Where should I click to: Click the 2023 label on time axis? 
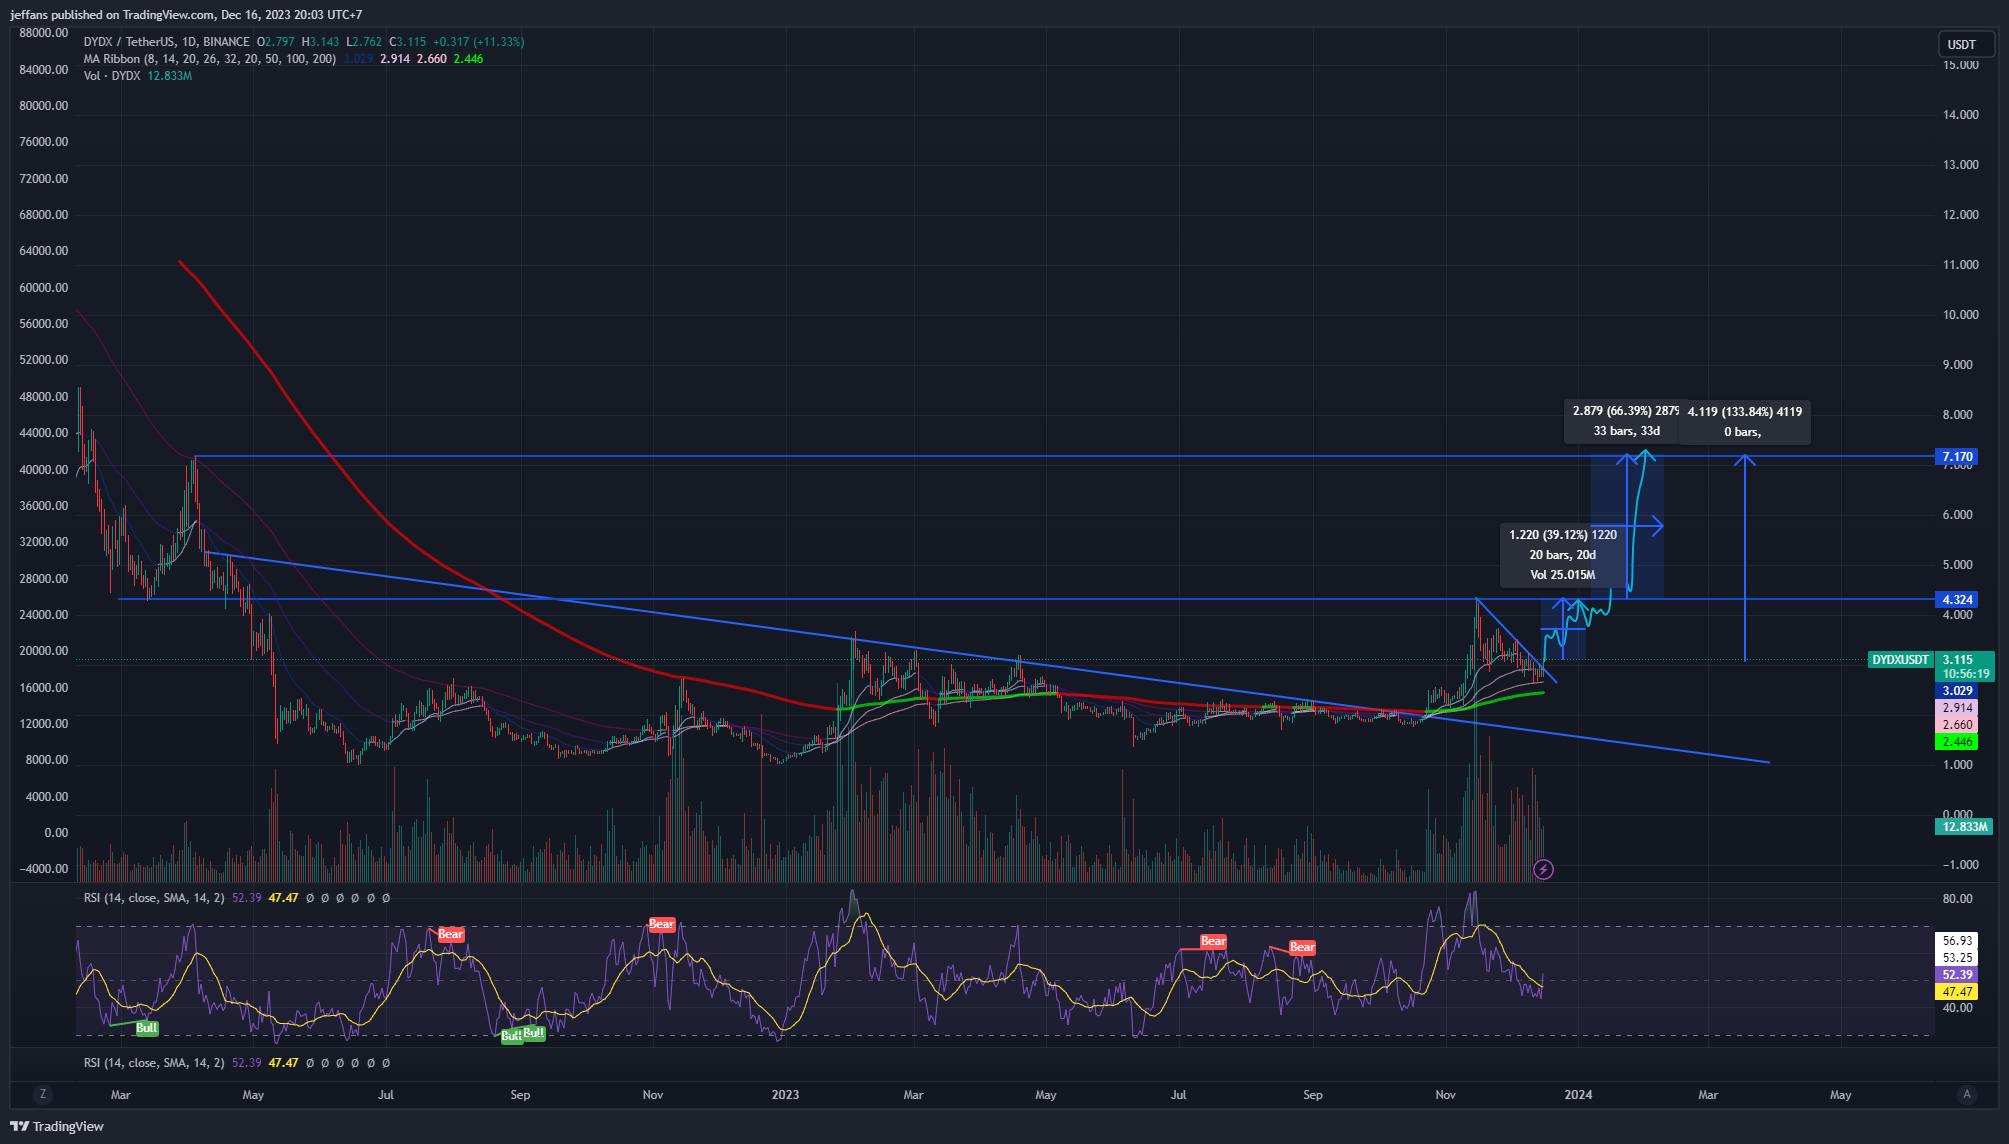click(x=785, y=1095)
